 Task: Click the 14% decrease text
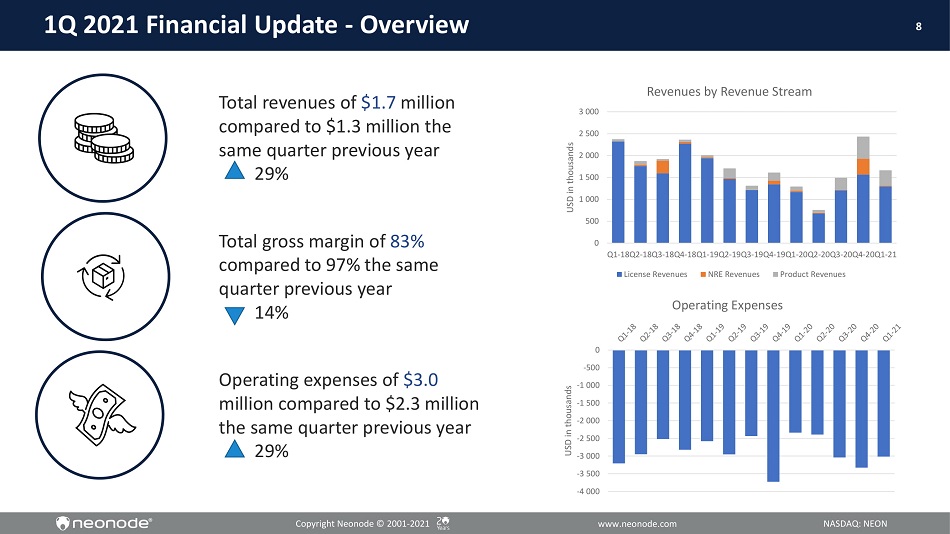pyautogui.click(x=271, y=313)
